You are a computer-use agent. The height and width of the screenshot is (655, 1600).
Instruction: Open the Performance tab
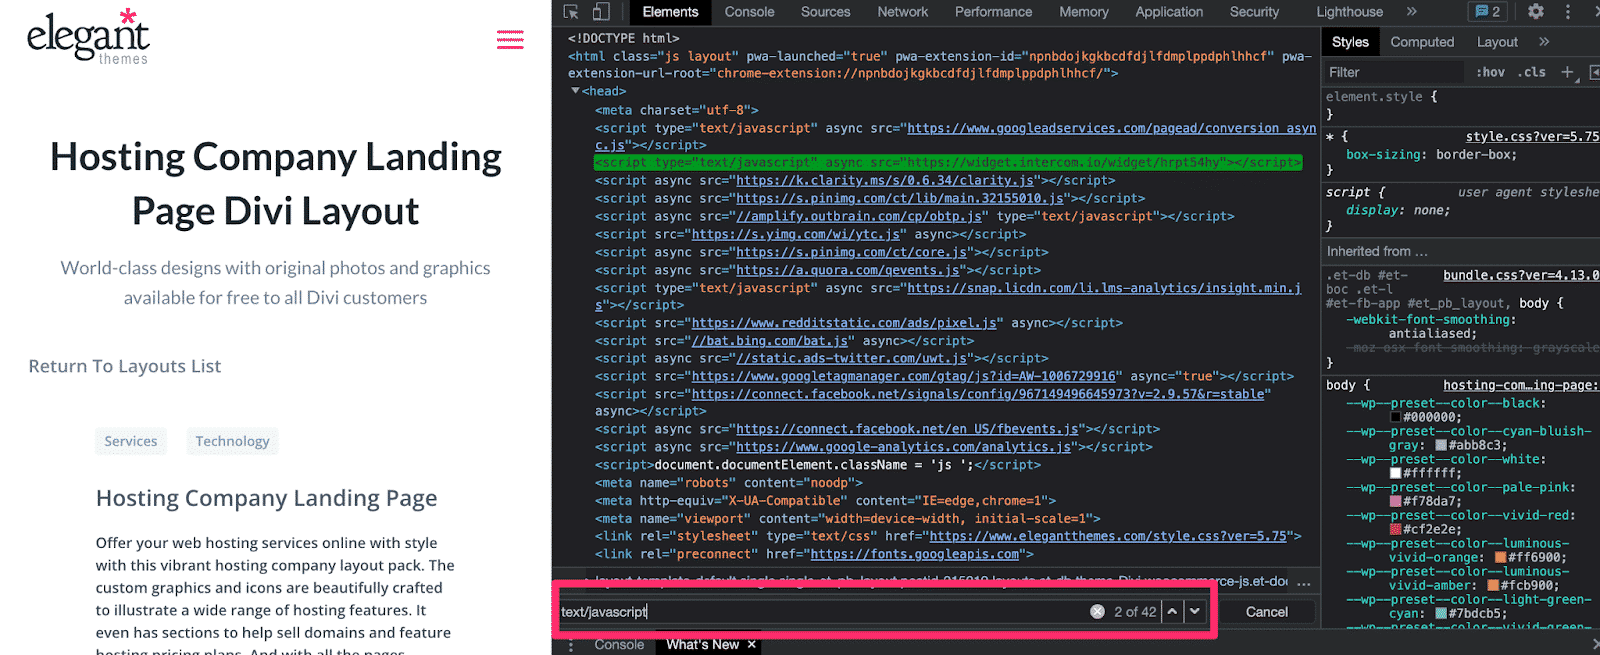coord(993,12)
